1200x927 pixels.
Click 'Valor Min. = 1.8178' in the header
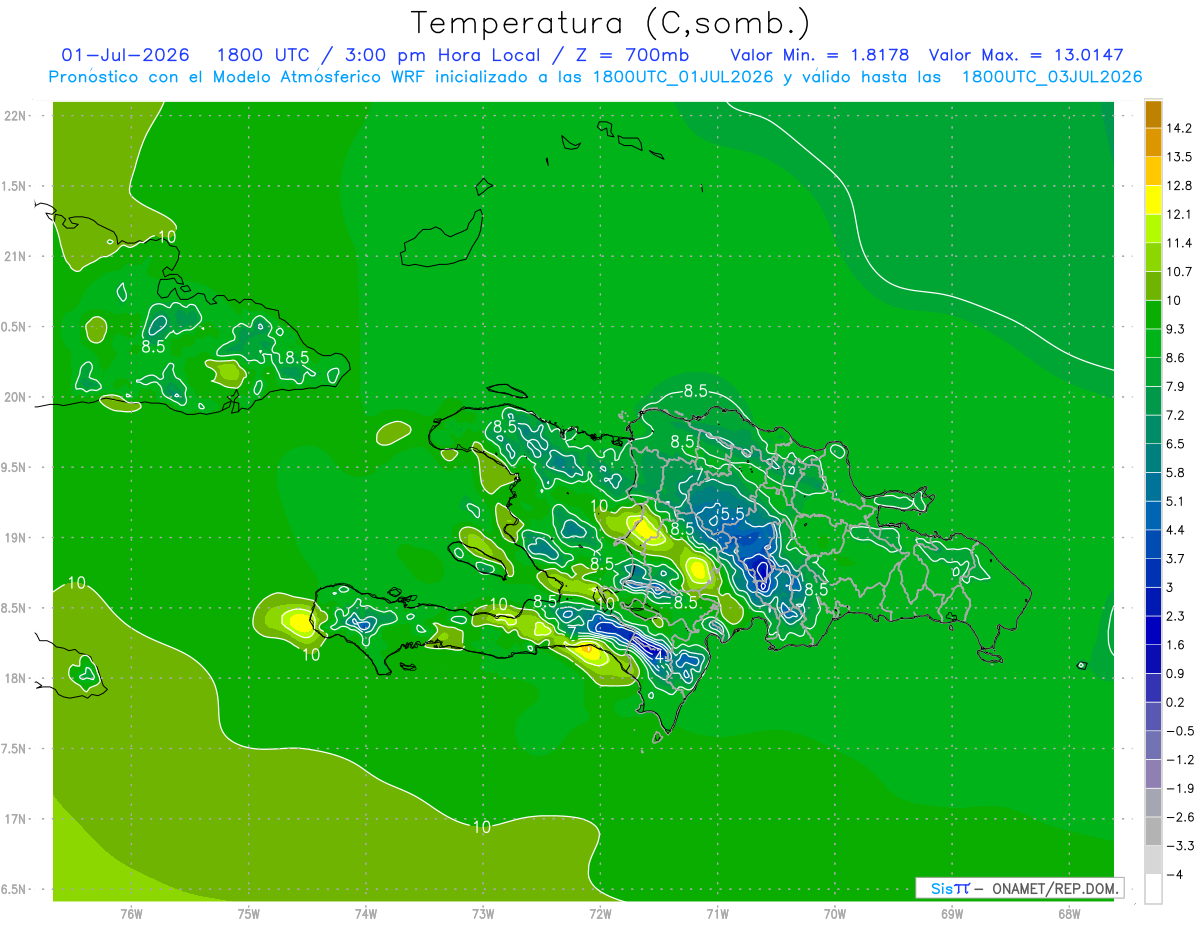(x=819, y=55)
